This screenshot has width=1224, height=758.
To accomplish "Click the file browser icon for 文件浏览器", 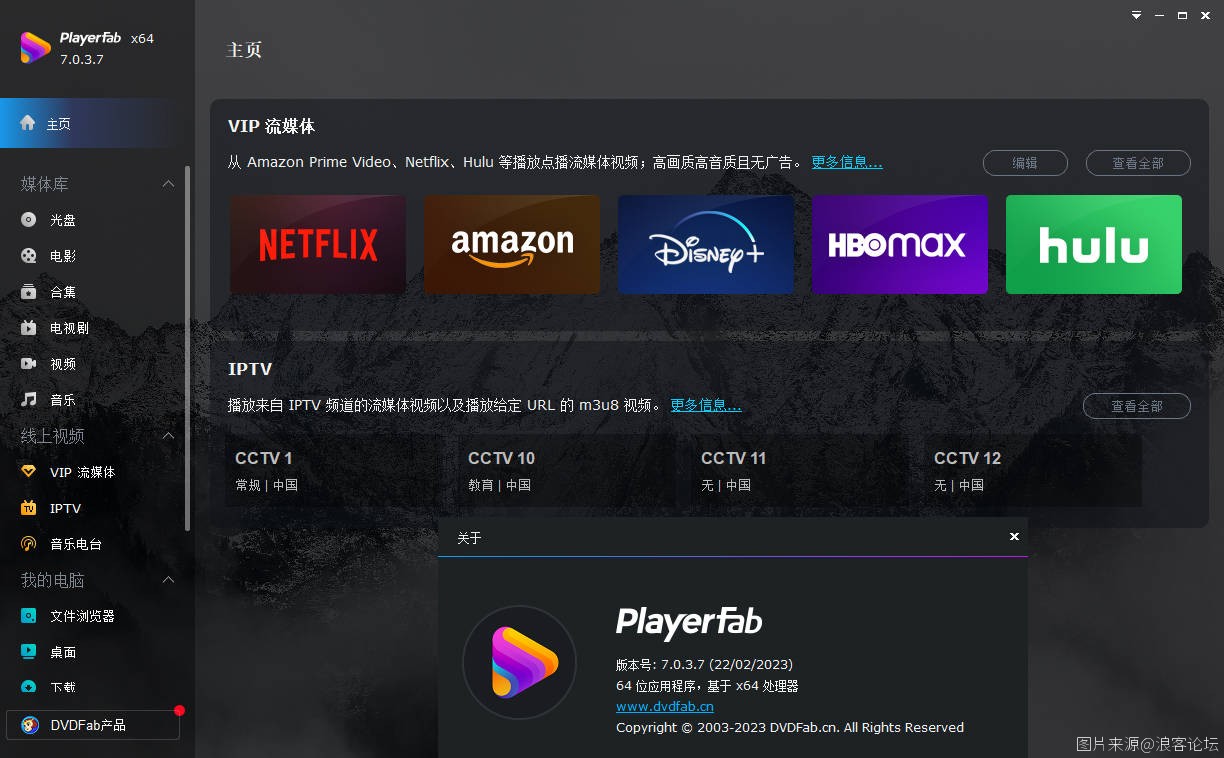I will (x=29, y=616).
